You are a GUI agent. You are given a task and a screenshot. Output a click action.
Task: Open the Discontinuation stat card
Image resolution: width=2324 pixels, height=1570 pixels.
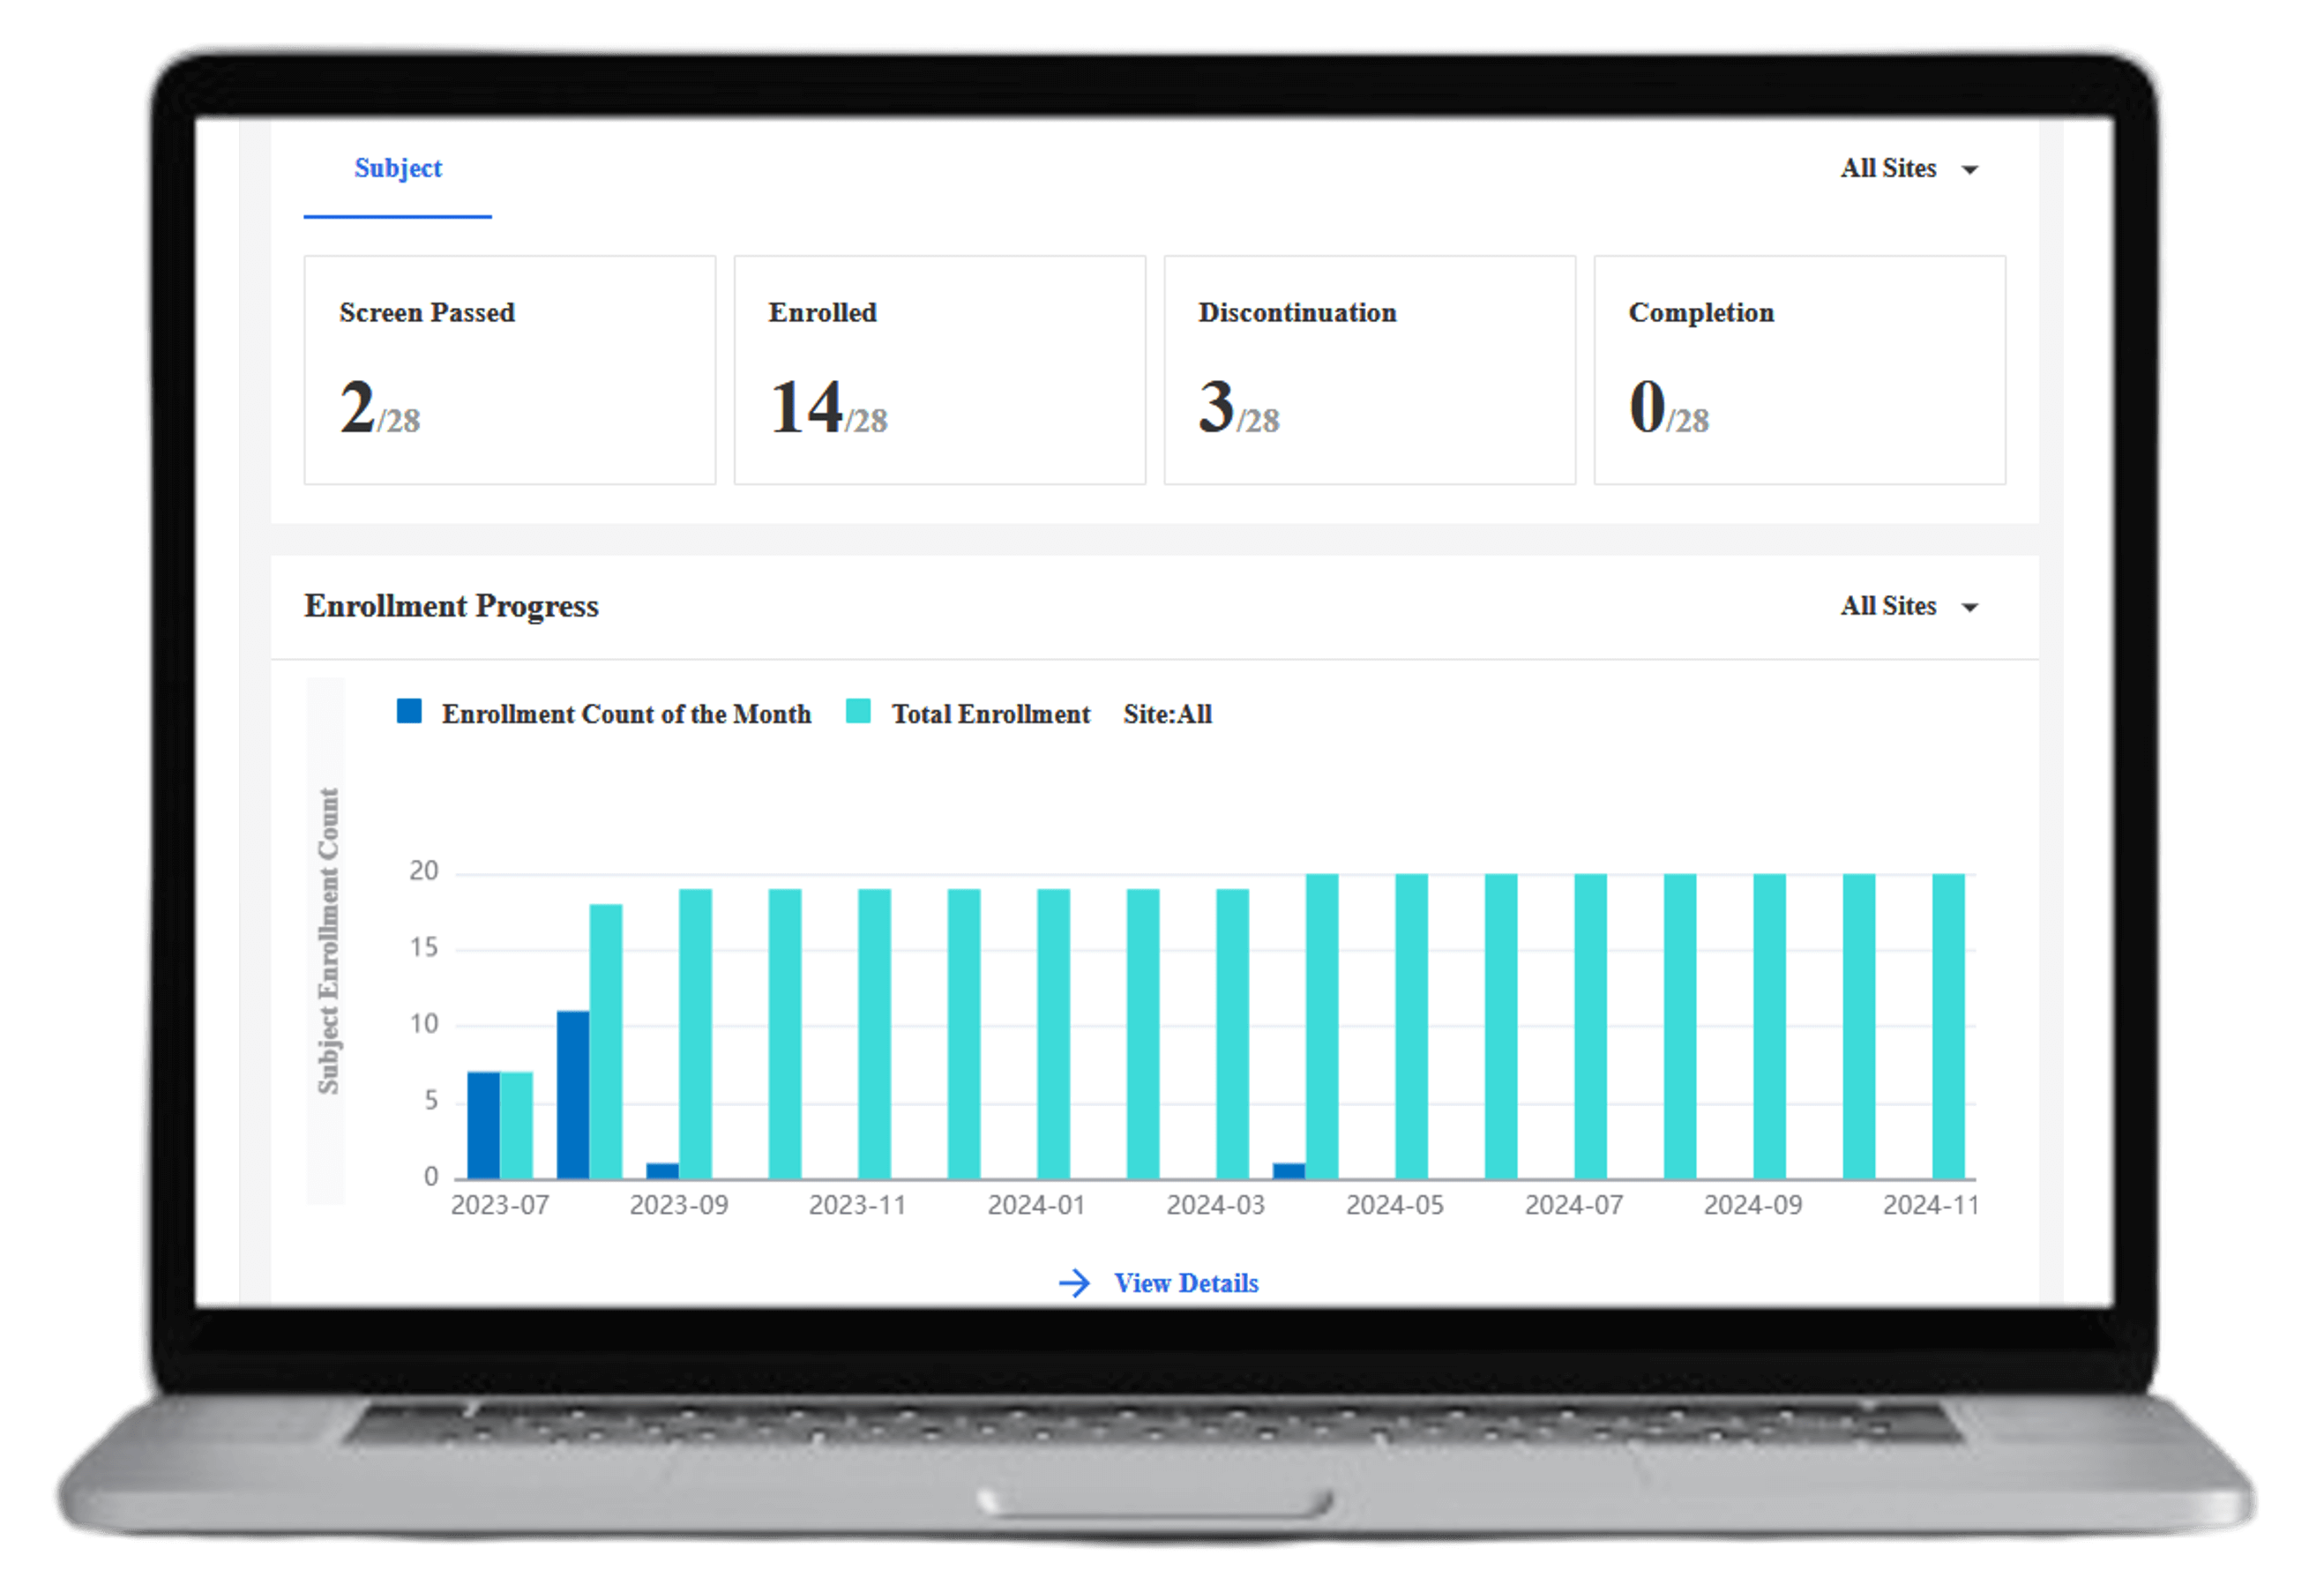(1370, 370)
